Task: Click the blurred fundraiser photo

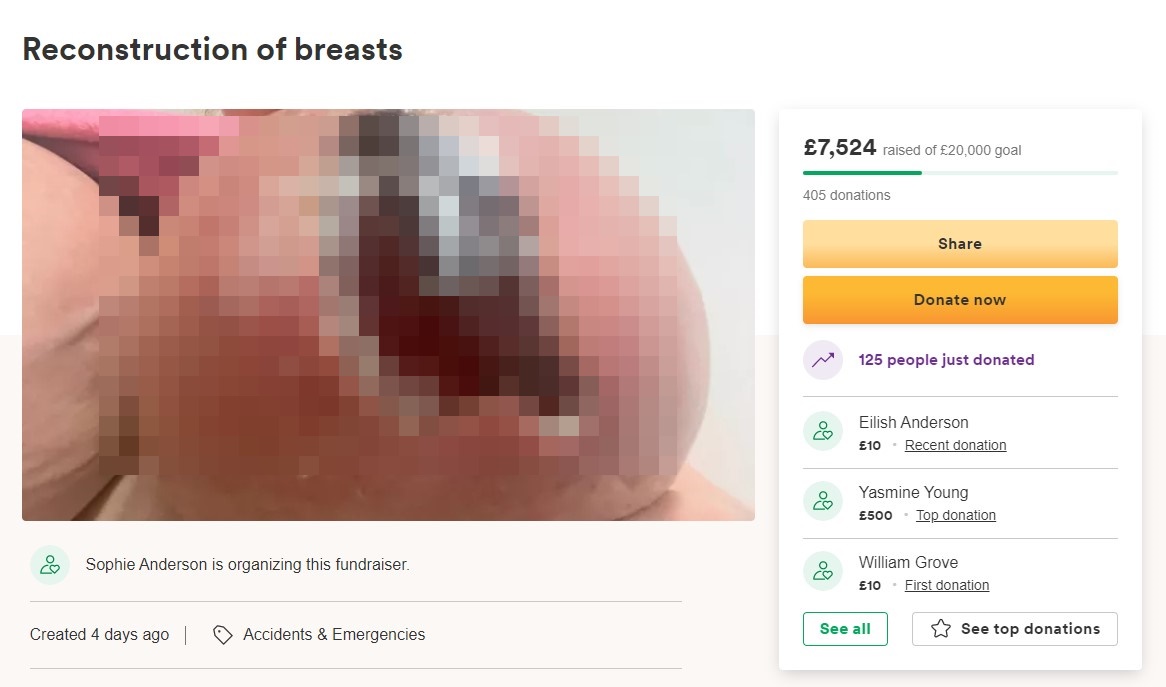Action: (388, 315)
